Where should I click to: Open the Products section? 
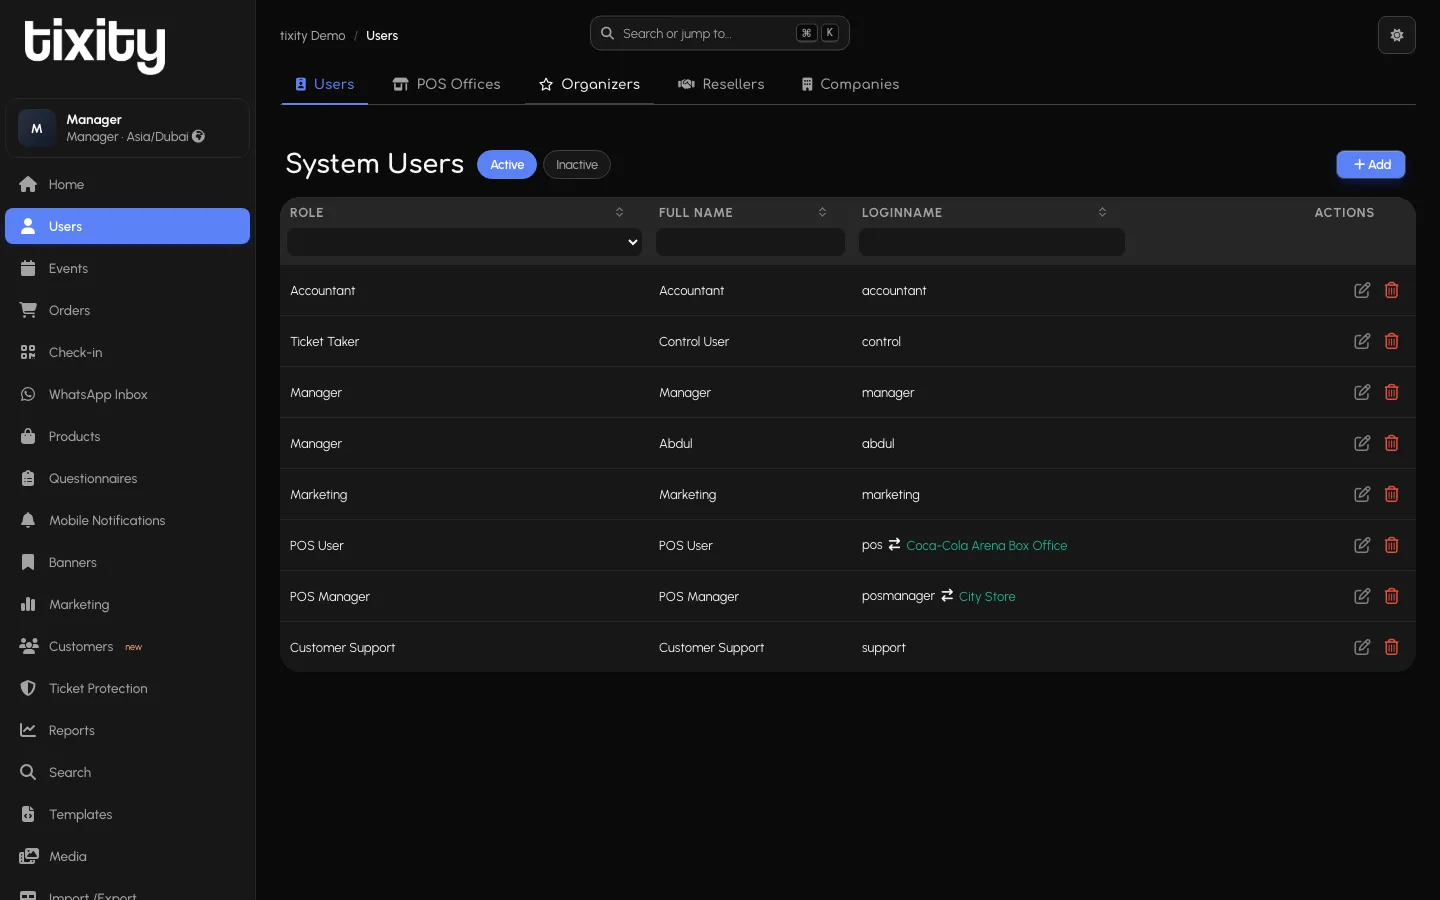pos(128,436)
